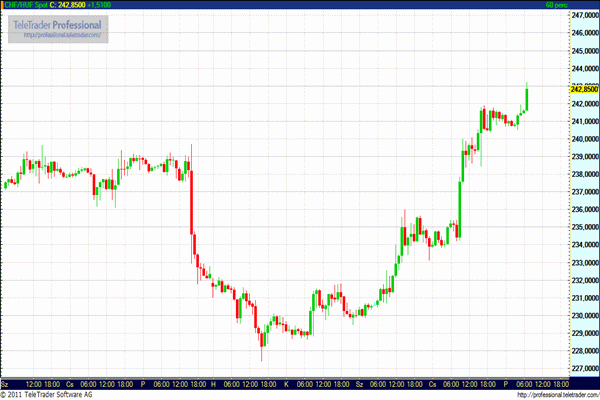This screenshot has height=400, width=600.
Task: Click the 60 perc interval label
Action: coord(557,5)
